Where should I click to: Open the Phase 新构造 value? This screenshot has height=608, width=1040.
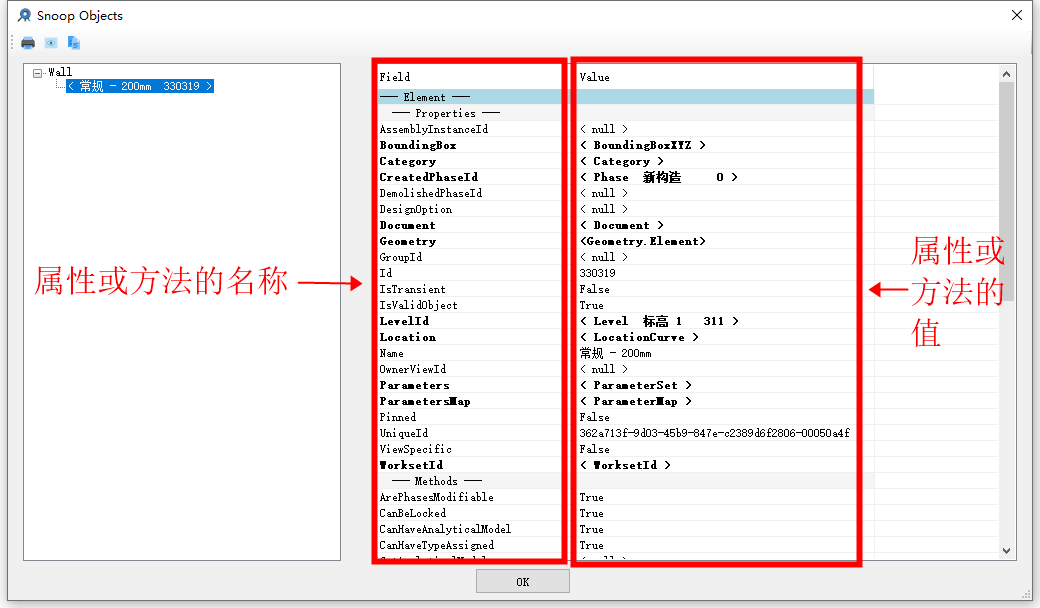(659, 177)
